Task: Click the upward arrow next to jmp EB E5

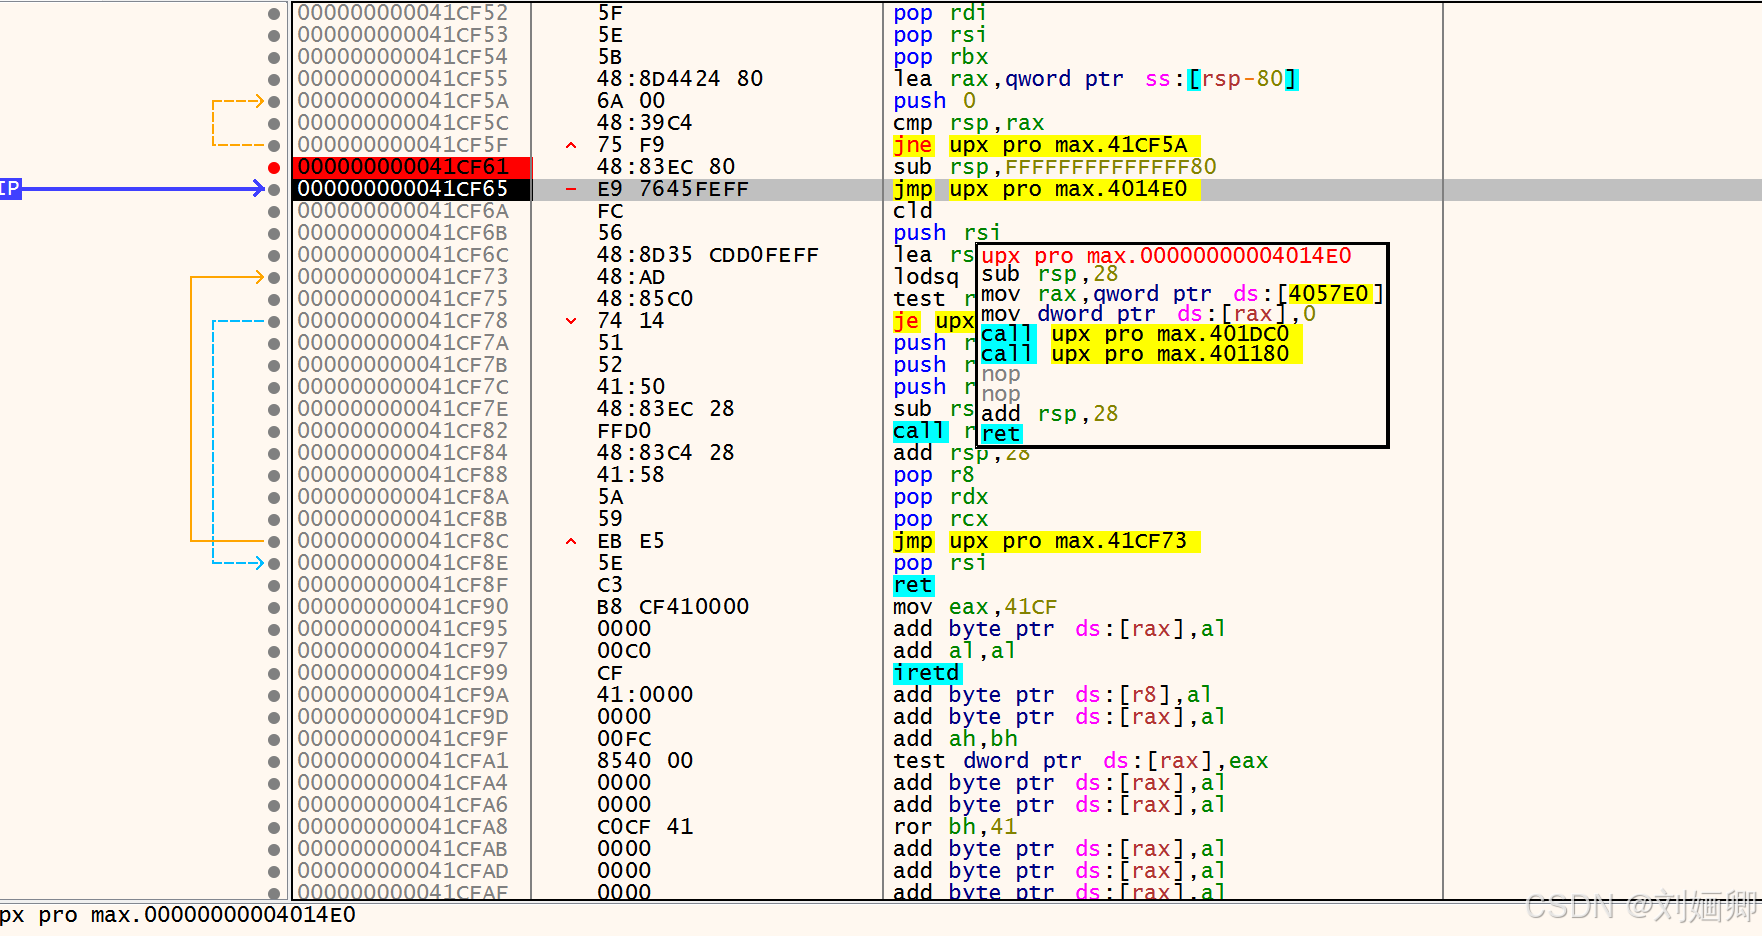Action: point(570,540)
